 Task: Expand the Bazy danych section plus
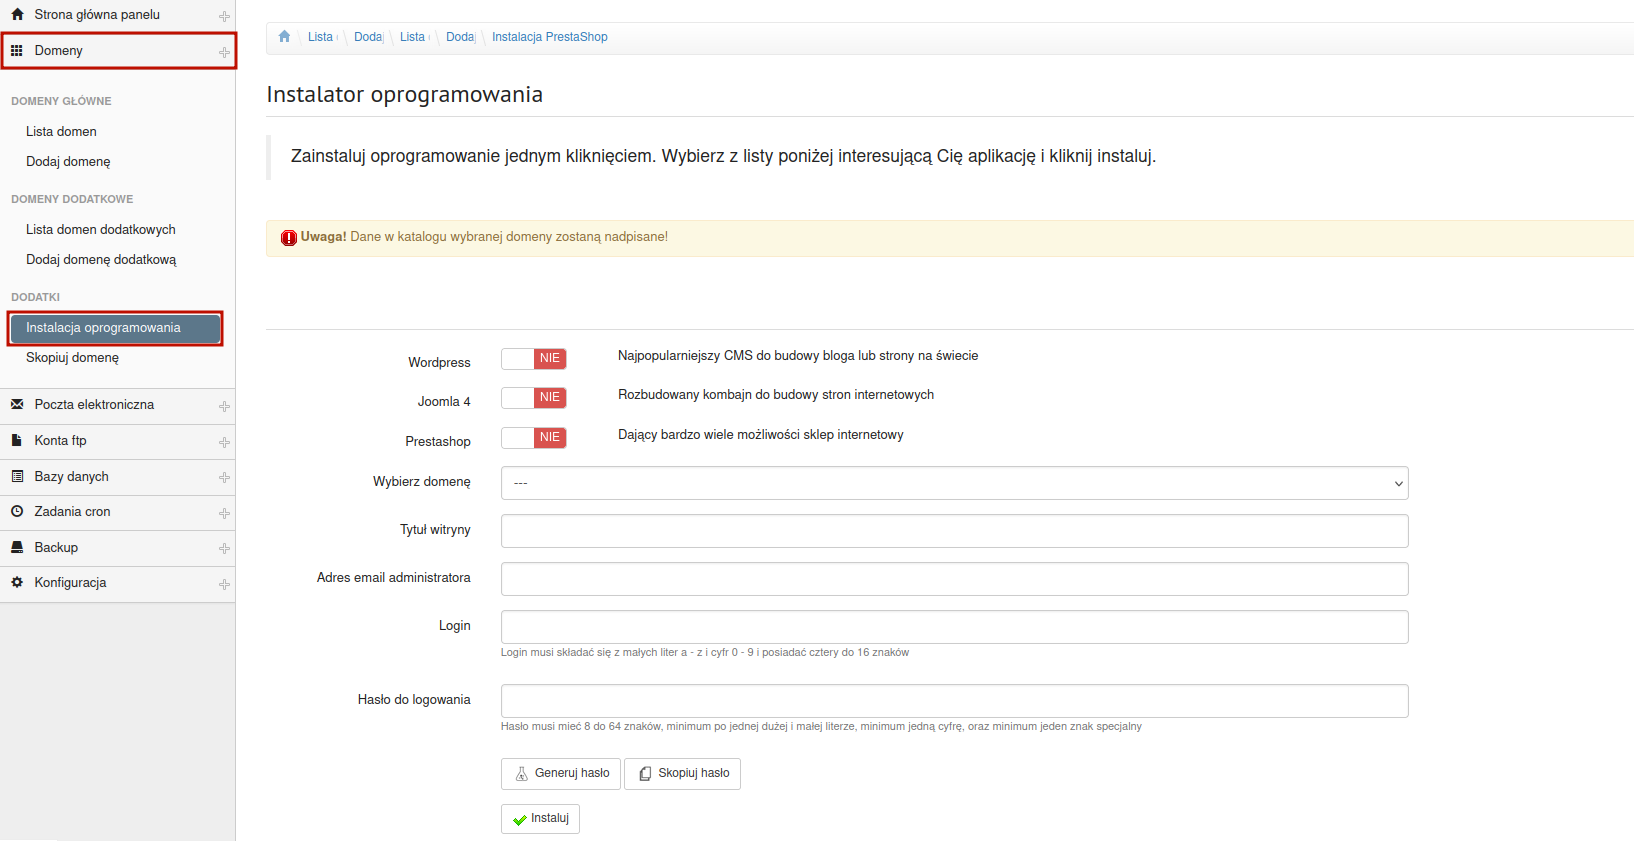pyautogui.click(x=224, y=478)
